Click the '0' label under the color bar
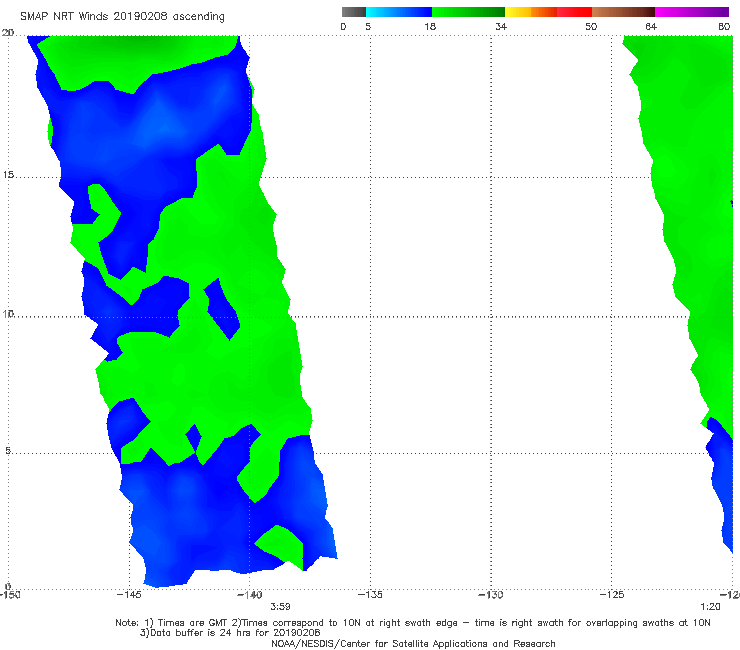Viewport: 740px width, 650px height. pyautogui.click(x=343, y=26)
